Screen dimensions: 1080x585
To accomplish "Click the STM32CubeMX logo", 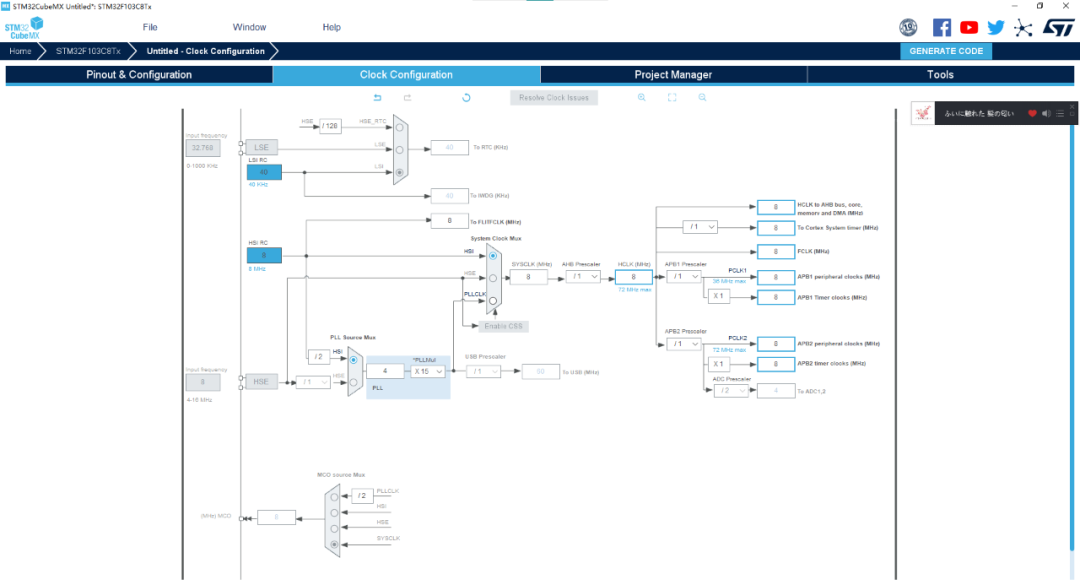I will pos(23,28).
